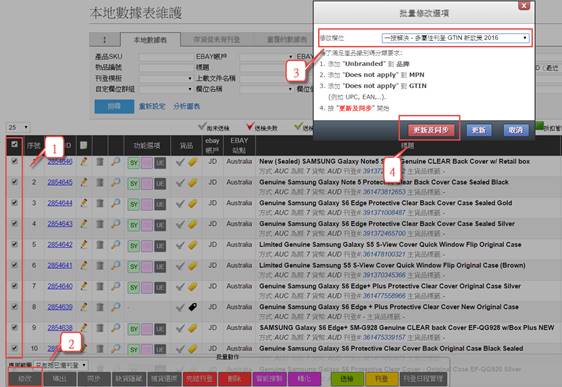Toggle the select-all checkbox in the table header

(x=14, y=144)
